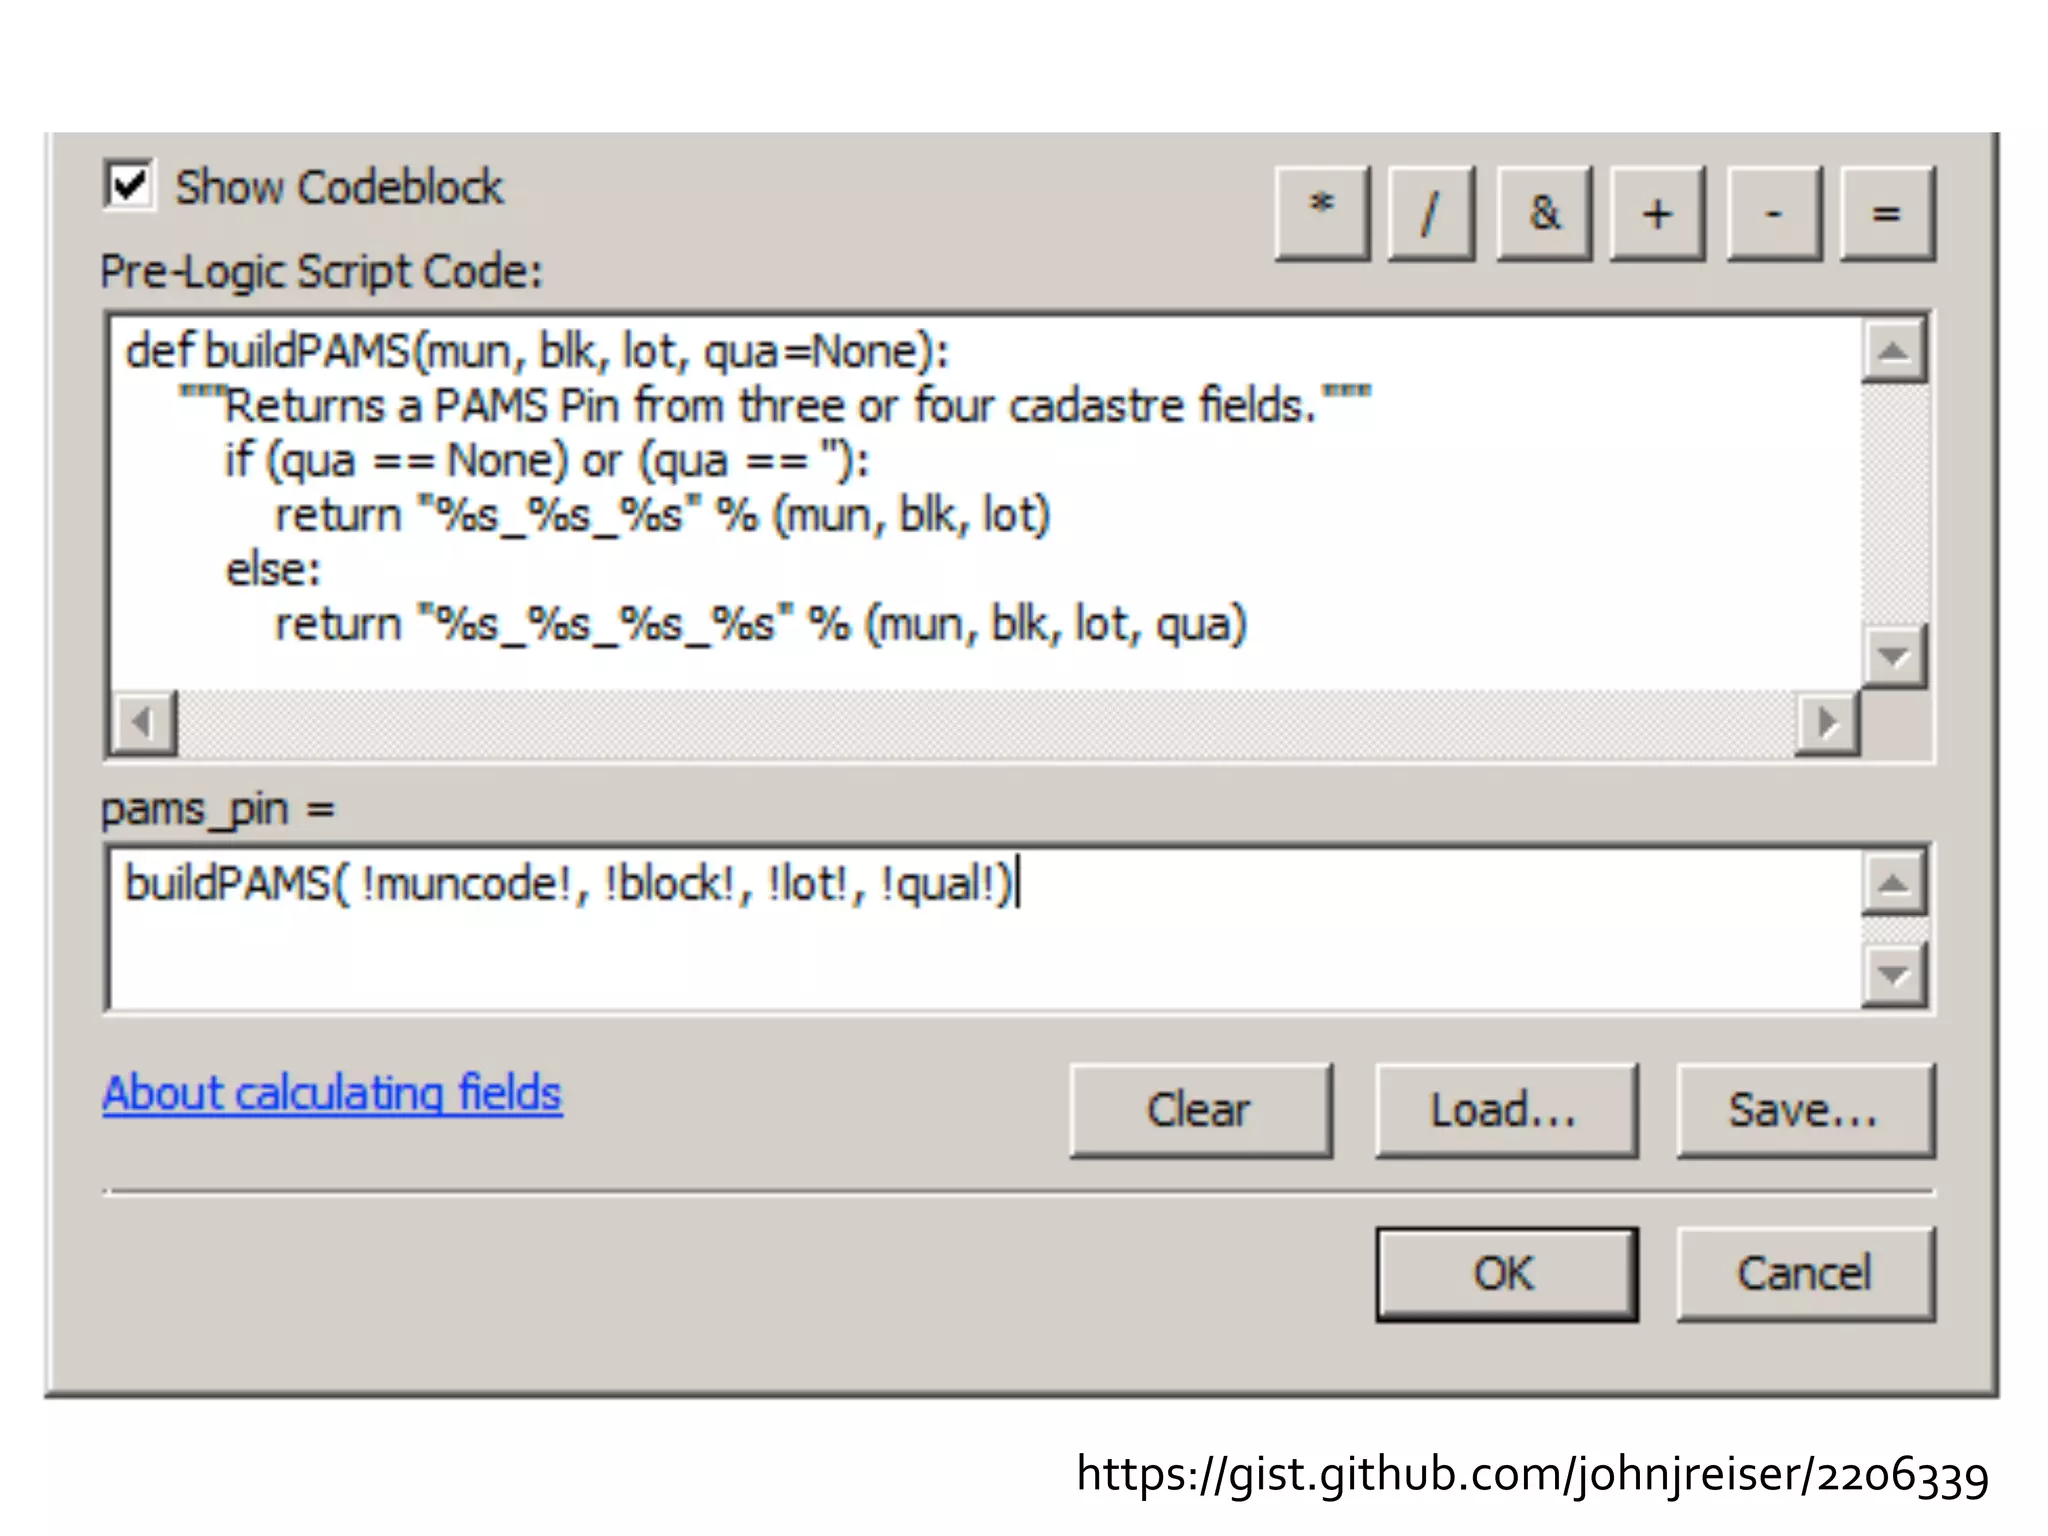Click the Load... button
The height and width of the screenshot is (1536, 2048).
pos(1505,1111)
